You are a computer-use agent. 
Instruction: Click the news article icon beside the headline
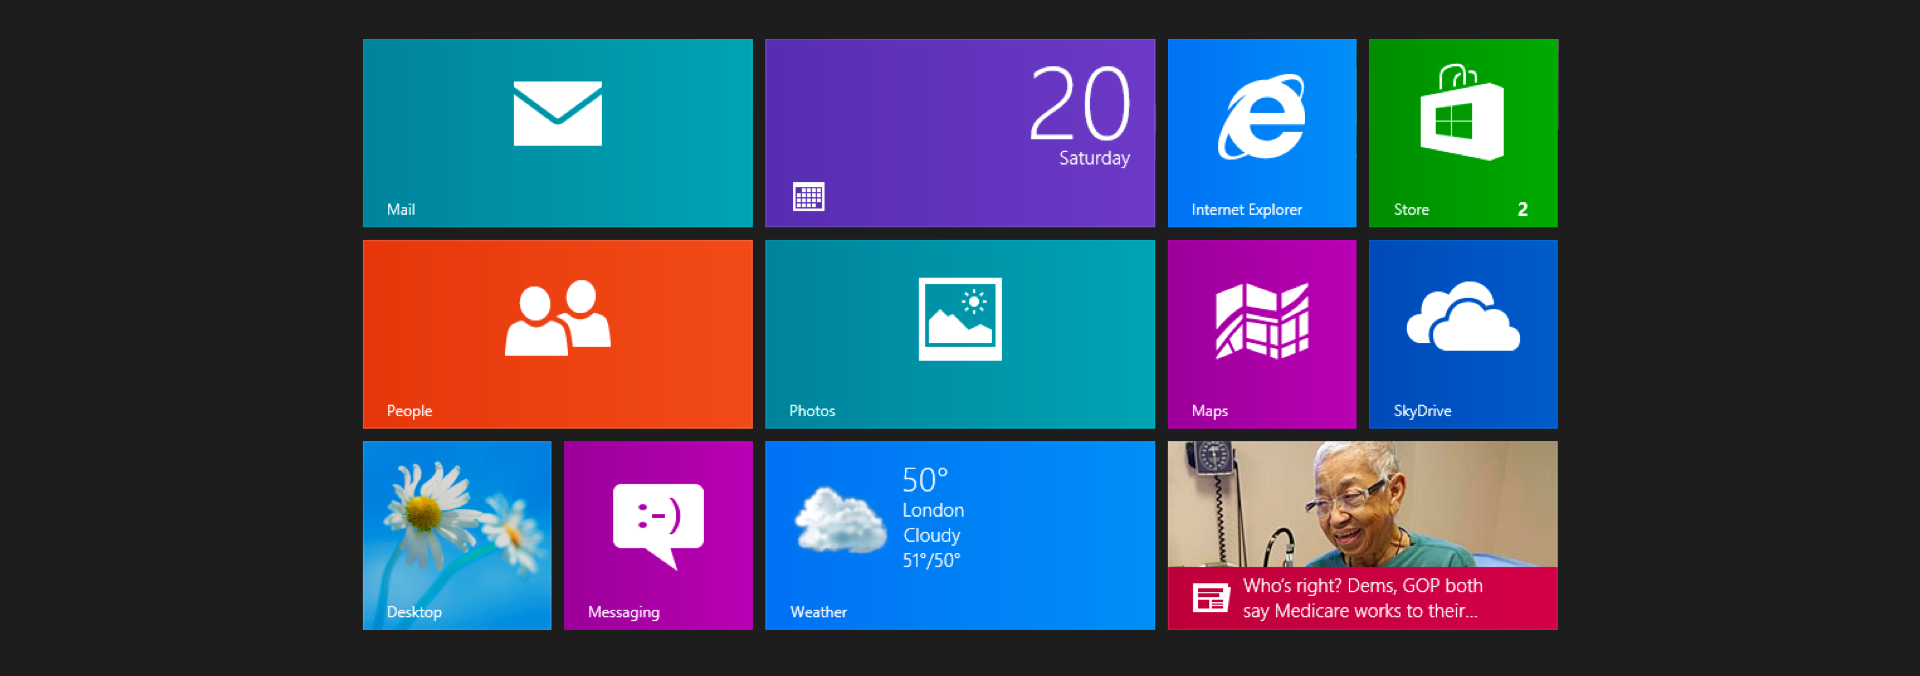click(1210, 598)
